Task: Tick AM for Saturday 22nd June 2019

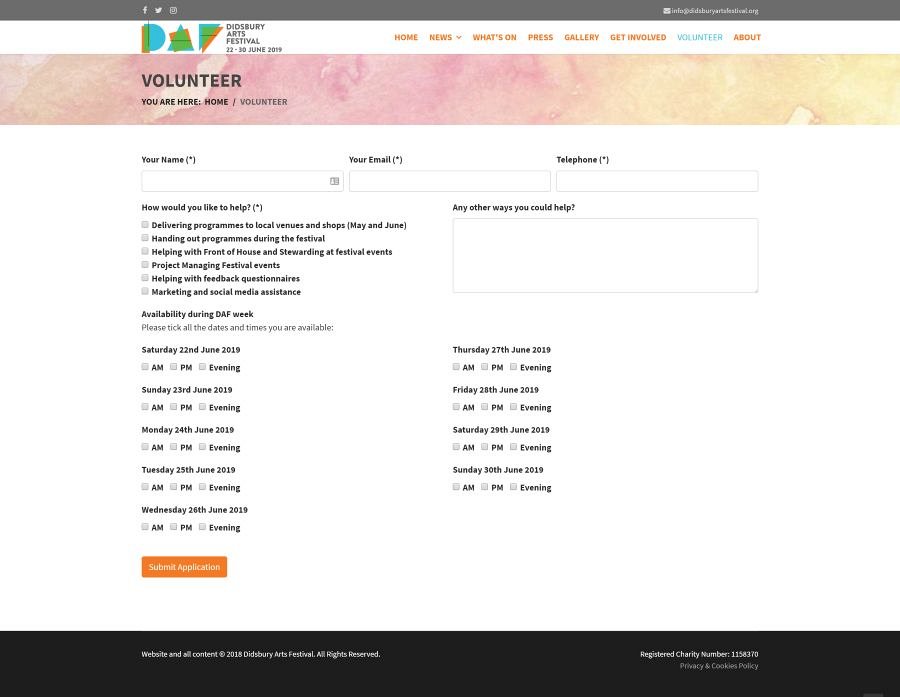Action: click(145, 367)
